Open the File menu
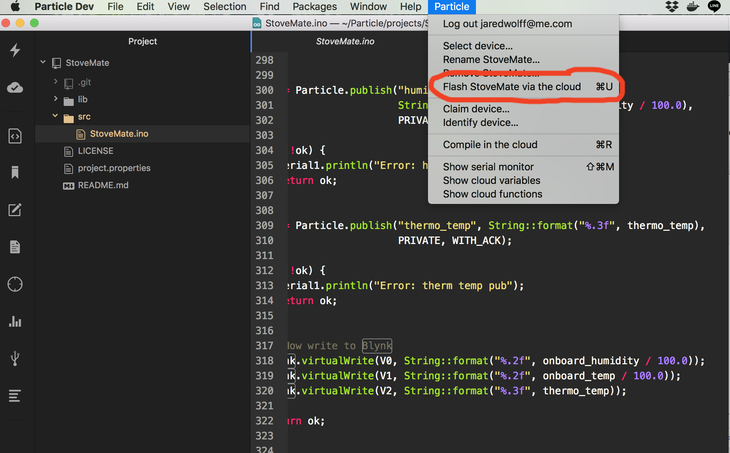 pyautogui.click(x=115, y=7)
